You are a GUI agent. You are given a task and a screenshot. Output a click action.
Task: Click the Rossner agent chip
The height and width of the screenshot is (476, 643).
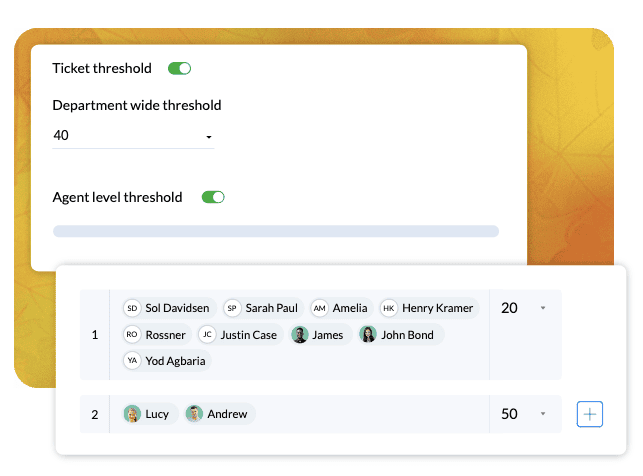tap(157, 335)
